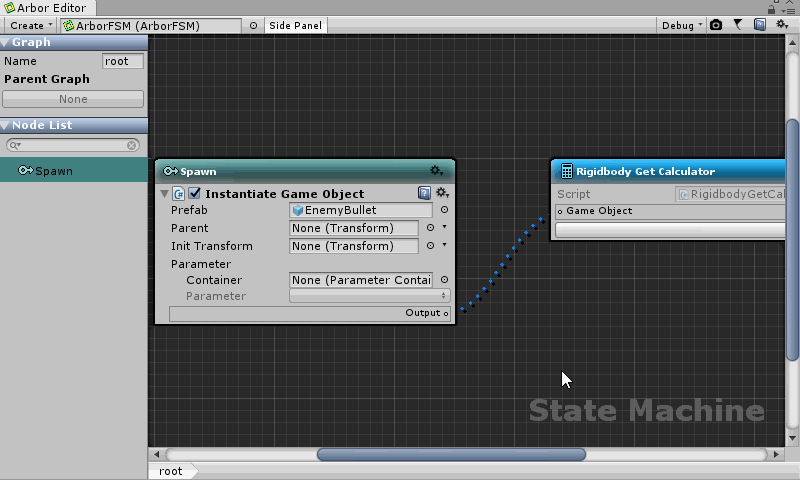Open Instantiate Game Object help icon

tap(424, 193)
